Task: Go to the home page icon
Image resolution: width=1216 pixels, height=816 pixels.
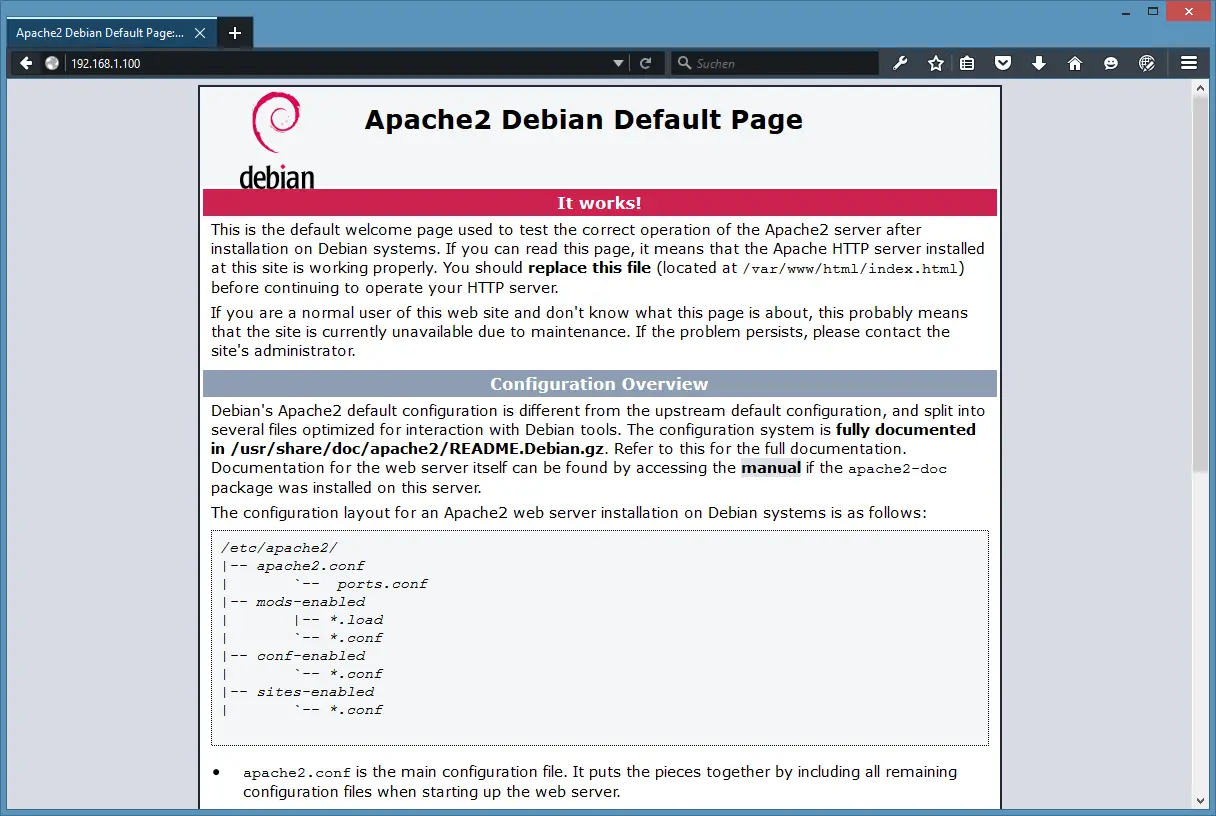Action: (1075, 63)
